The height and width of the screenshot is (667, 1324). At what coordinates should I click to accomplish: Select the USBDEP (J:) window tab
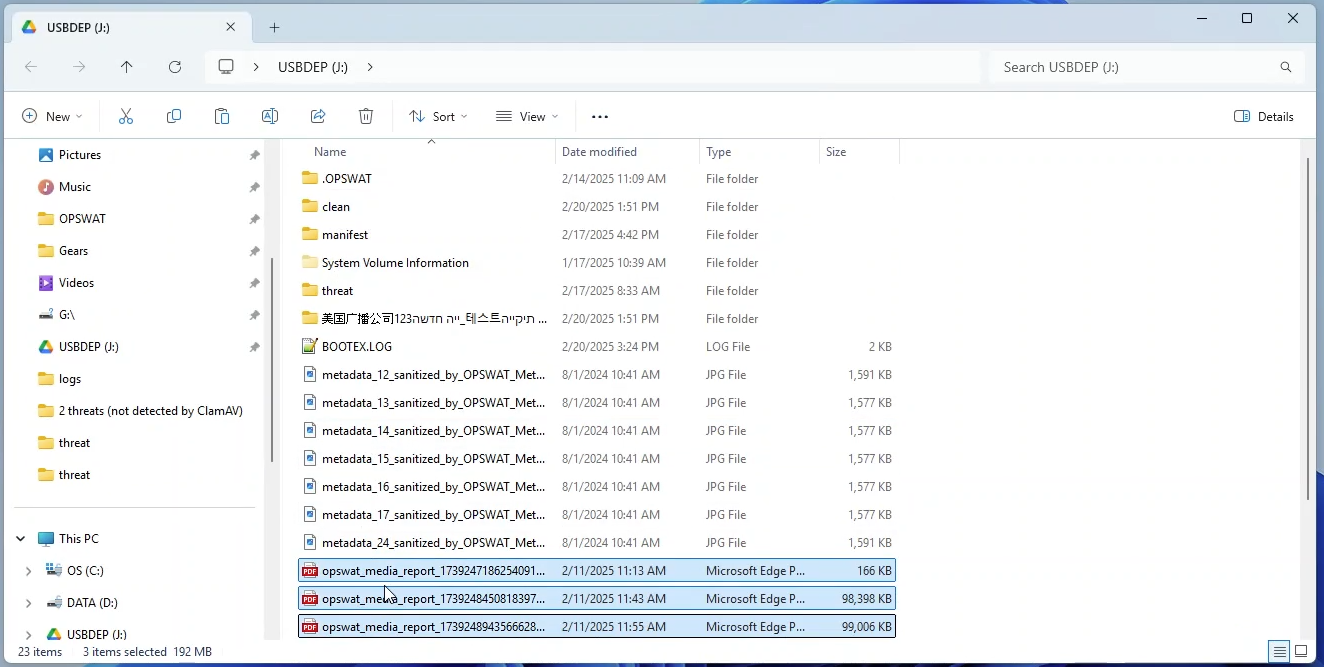click(130, 27)
